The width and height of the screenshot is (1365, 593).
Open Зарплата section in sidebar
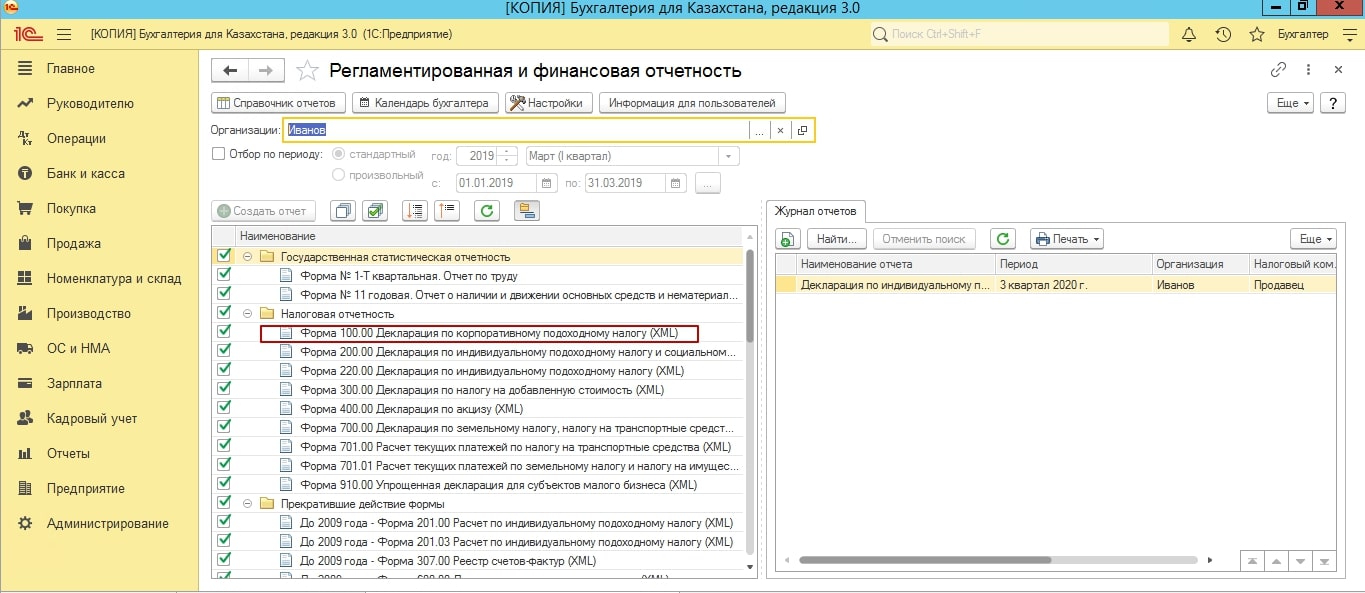tap(74, 384)
